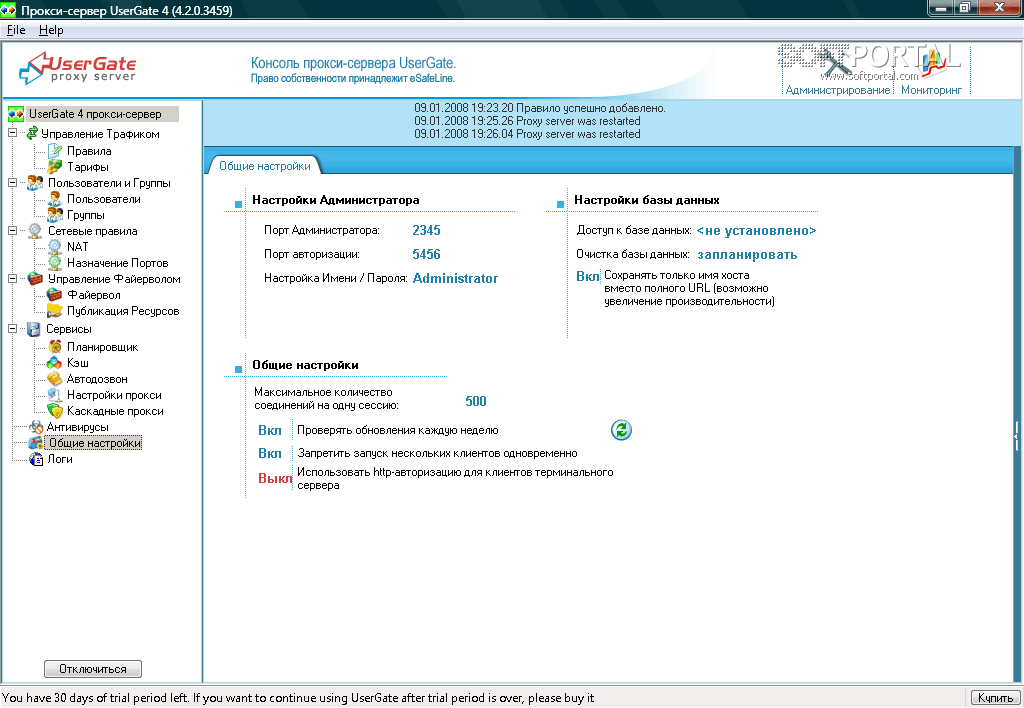Collapse the Сетевые правила node
1024x708 pixels.
[12, 231]
